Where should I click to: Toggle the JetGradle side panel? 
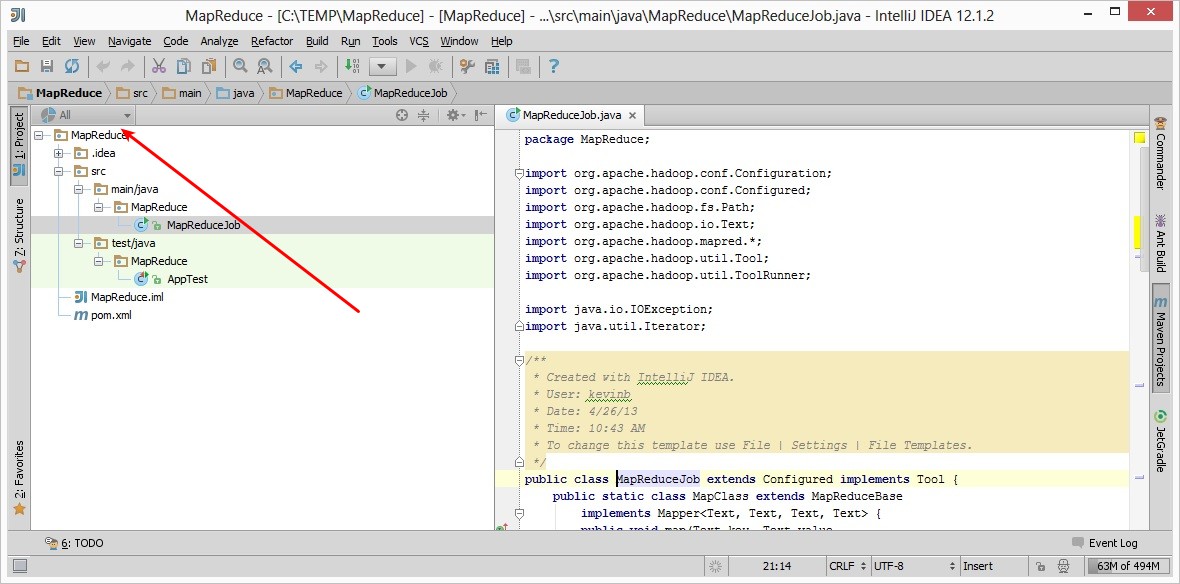tap(1160, 441)
